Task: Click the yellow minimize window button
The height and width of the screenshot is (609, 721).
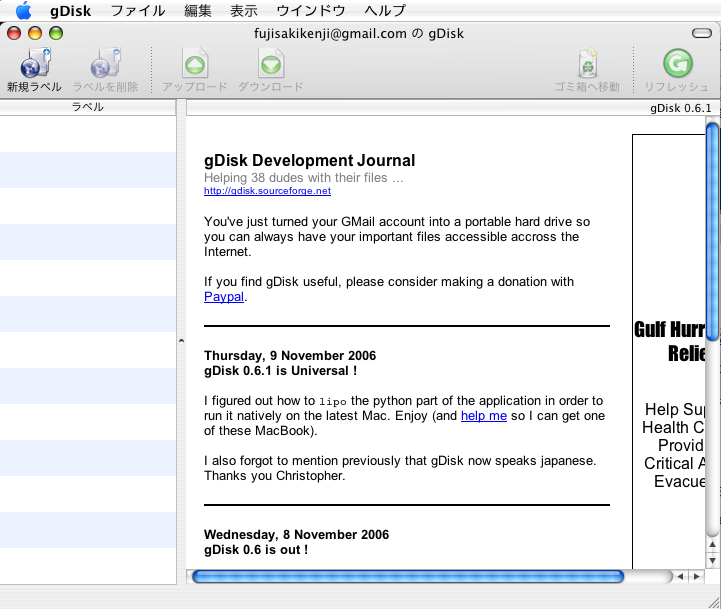Action: [x=35, y=33]
